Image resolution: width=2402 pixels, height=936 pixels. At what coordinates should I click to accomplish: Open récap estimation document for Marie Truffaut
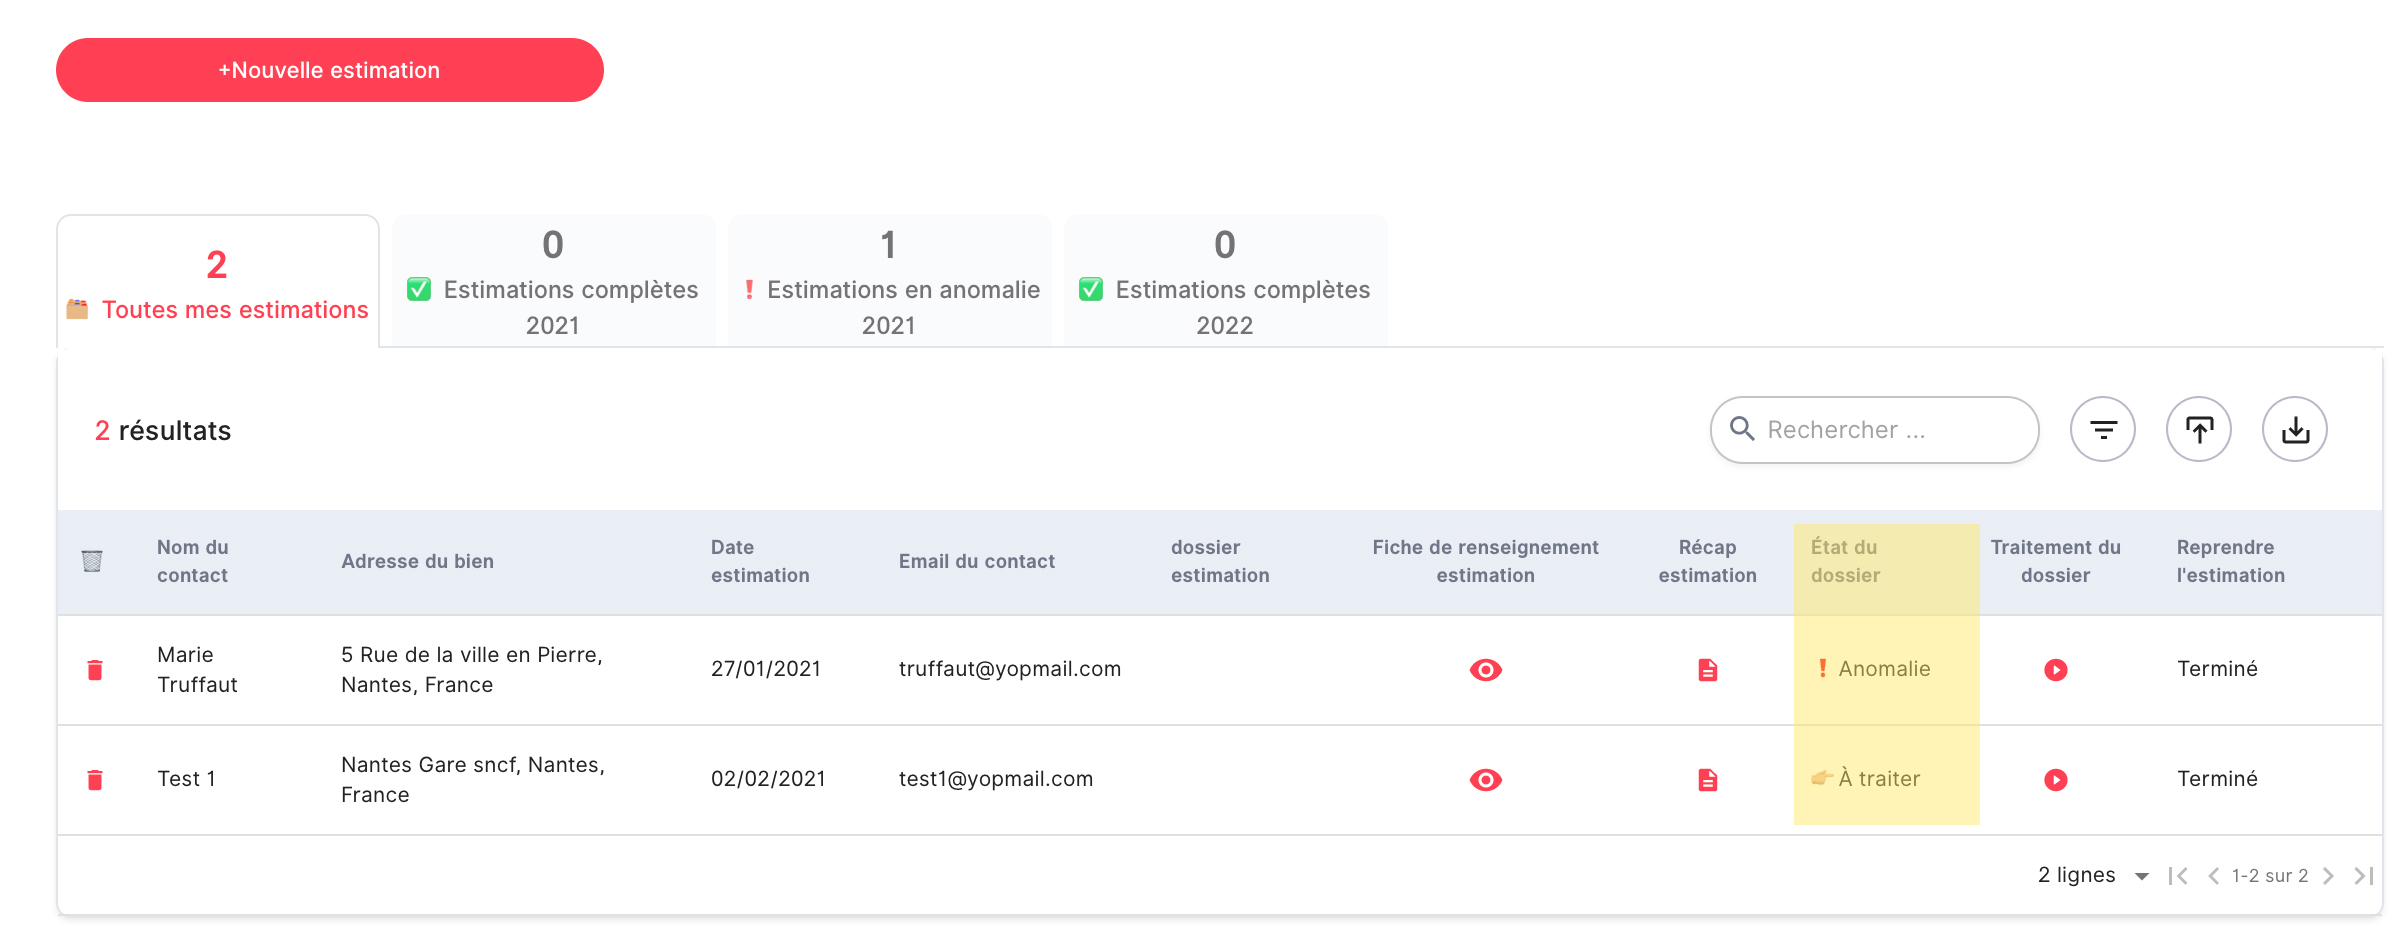tap(1708, 670)
